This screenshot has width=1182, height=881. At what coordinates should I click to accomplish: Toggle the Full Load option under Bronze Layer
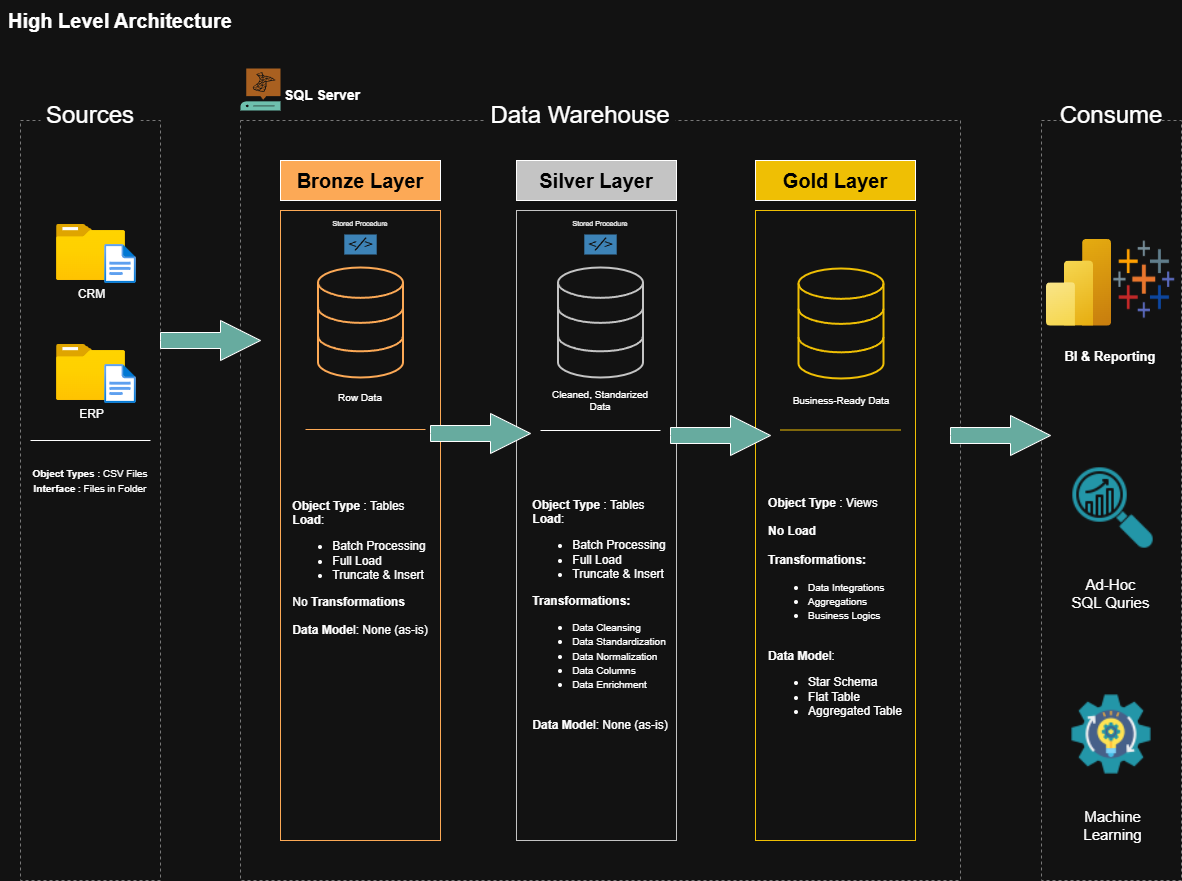coord(356,560)
